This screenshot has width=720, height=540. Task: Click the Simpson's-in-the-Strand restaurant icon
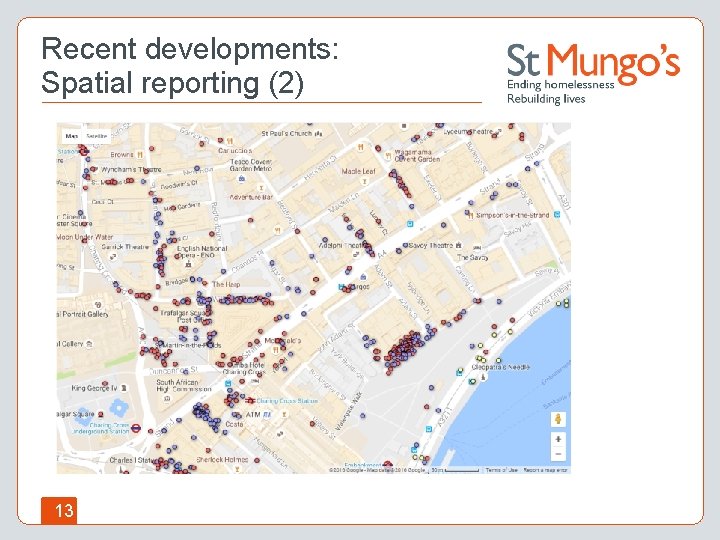471,214
